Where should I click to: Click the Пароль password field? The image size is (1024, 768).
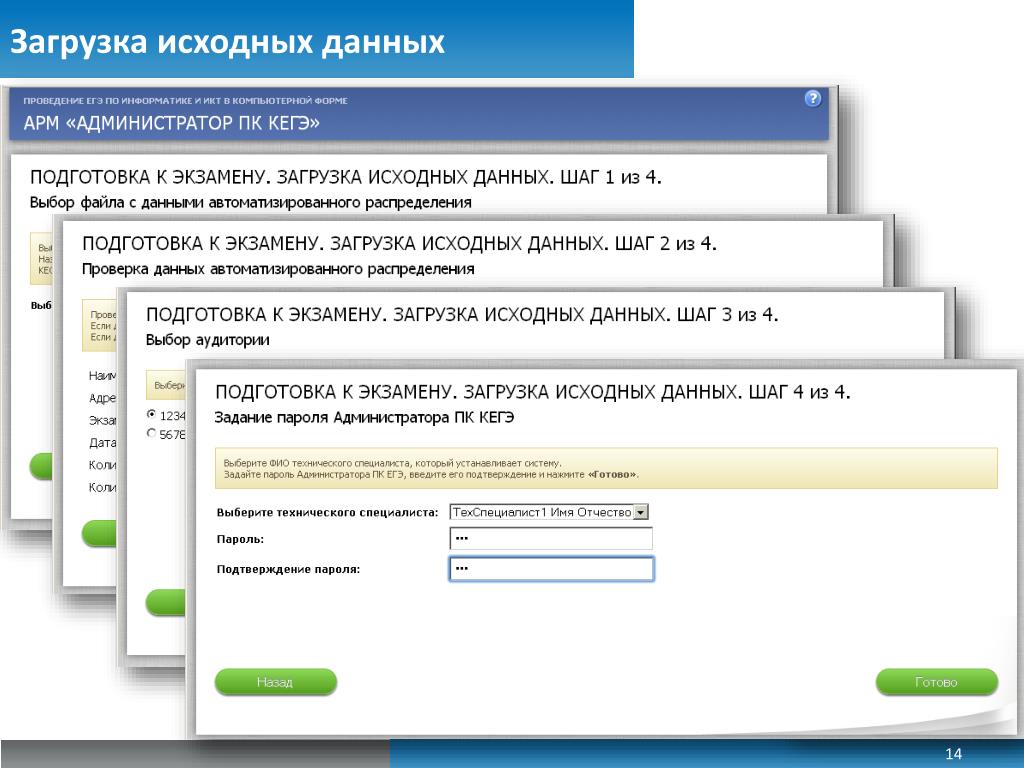551,539
